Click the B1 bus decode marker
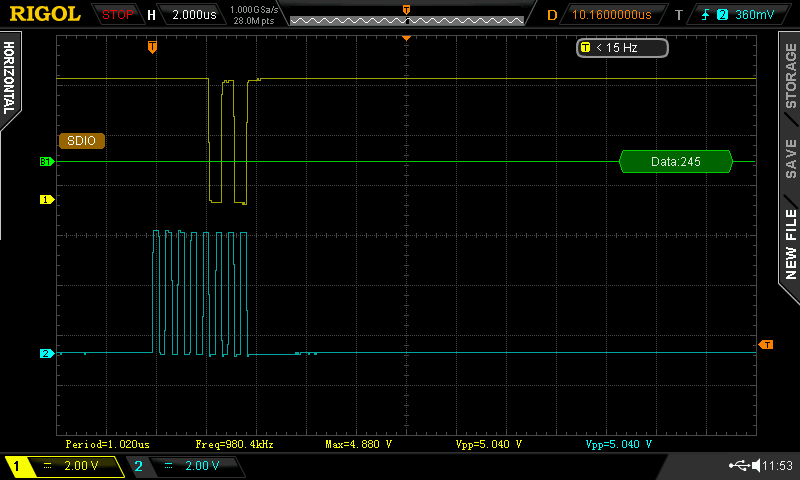The image size is (800, 480). [x=46, y=162]
